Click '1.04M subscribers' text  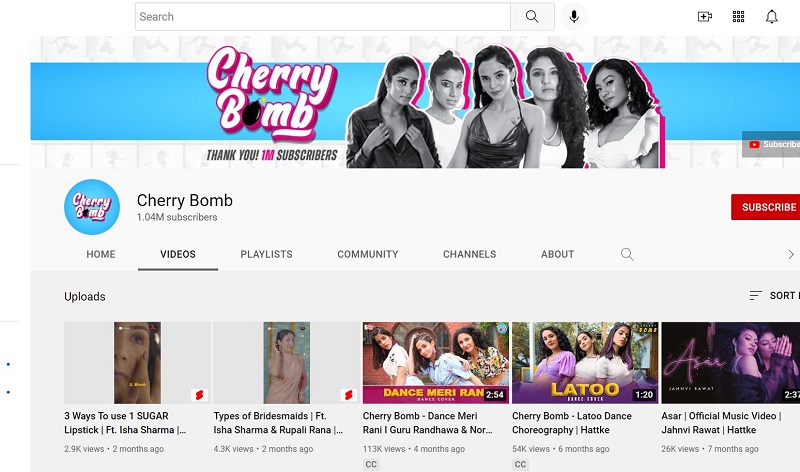177,217
